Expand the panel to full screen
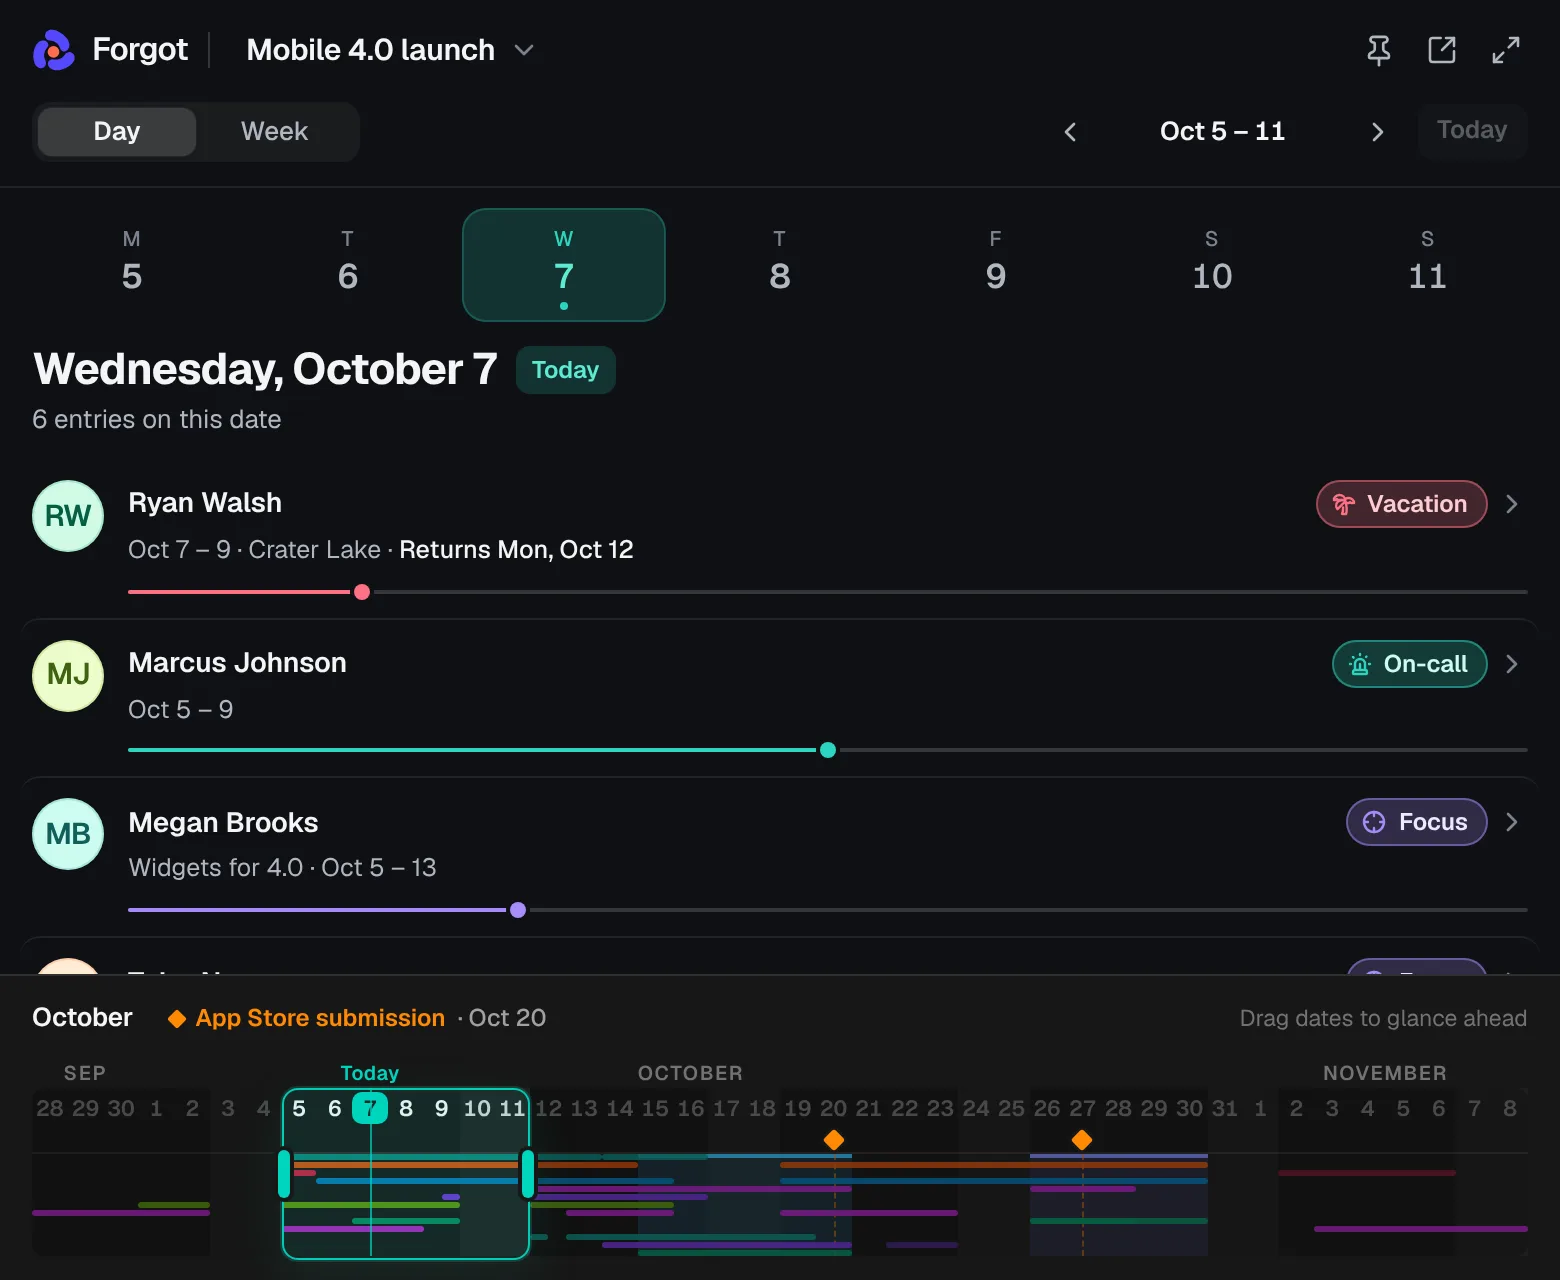The image size is (1560, 1280). (x=1506, y=50)
